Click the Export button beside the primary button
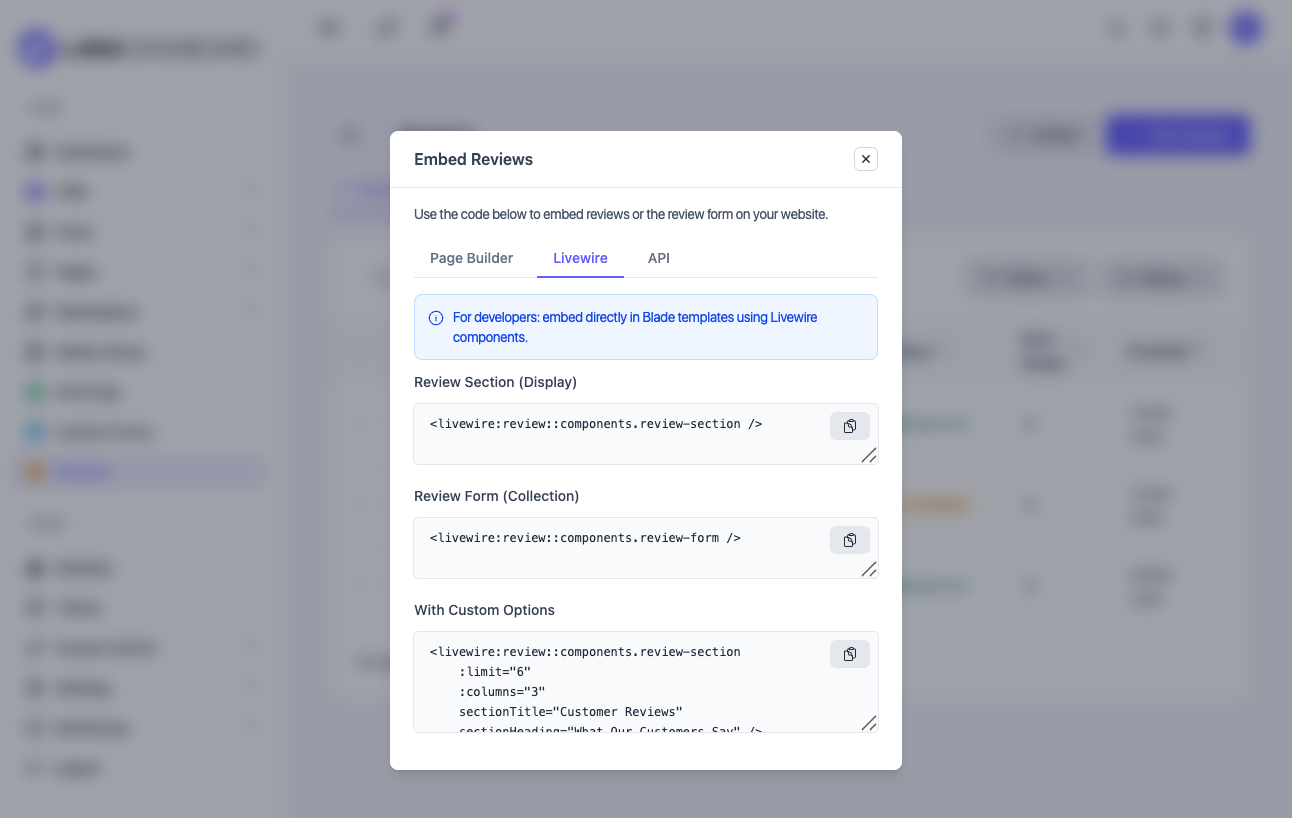The width and height of the screenshot is (1292, 818). pyautogui.click(x=1042, y=135)
